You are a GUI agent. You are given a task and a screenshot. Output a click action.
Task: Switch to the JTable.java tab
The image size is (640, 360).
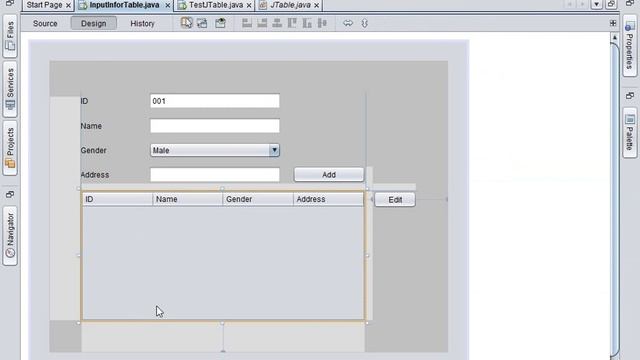pos(290,5)
